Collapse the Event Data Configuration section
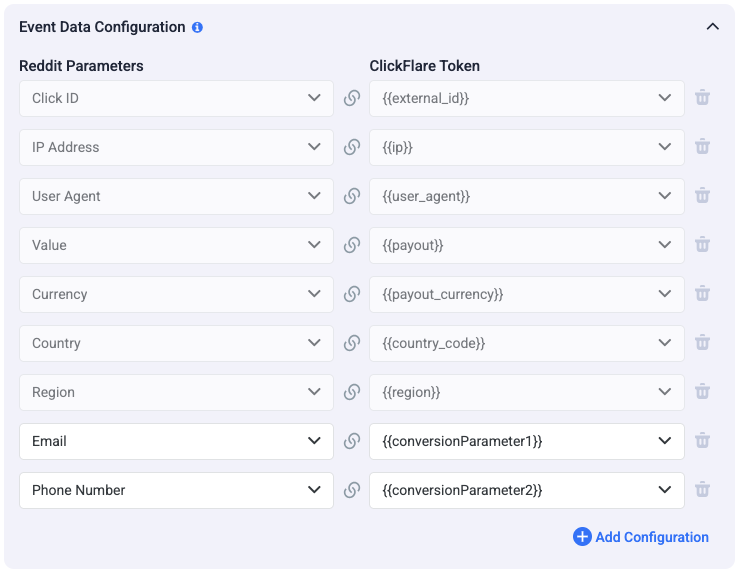The image size is (740, 572). 712,27
